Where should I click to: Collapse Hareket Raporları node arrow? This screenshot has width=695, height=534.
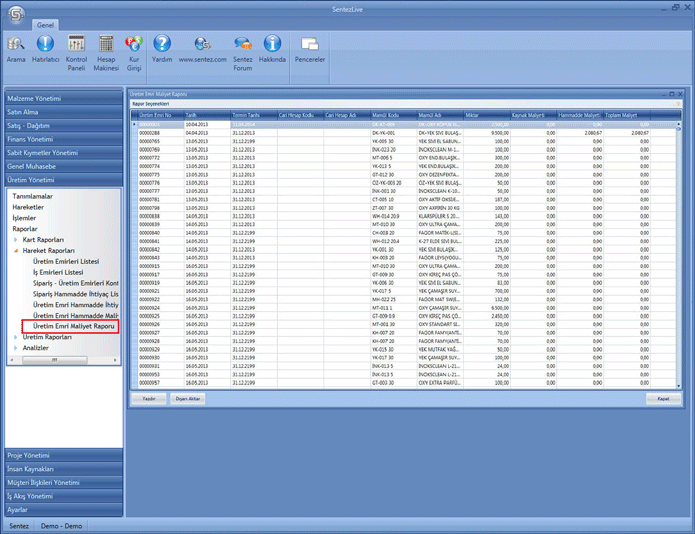[16, 250]
